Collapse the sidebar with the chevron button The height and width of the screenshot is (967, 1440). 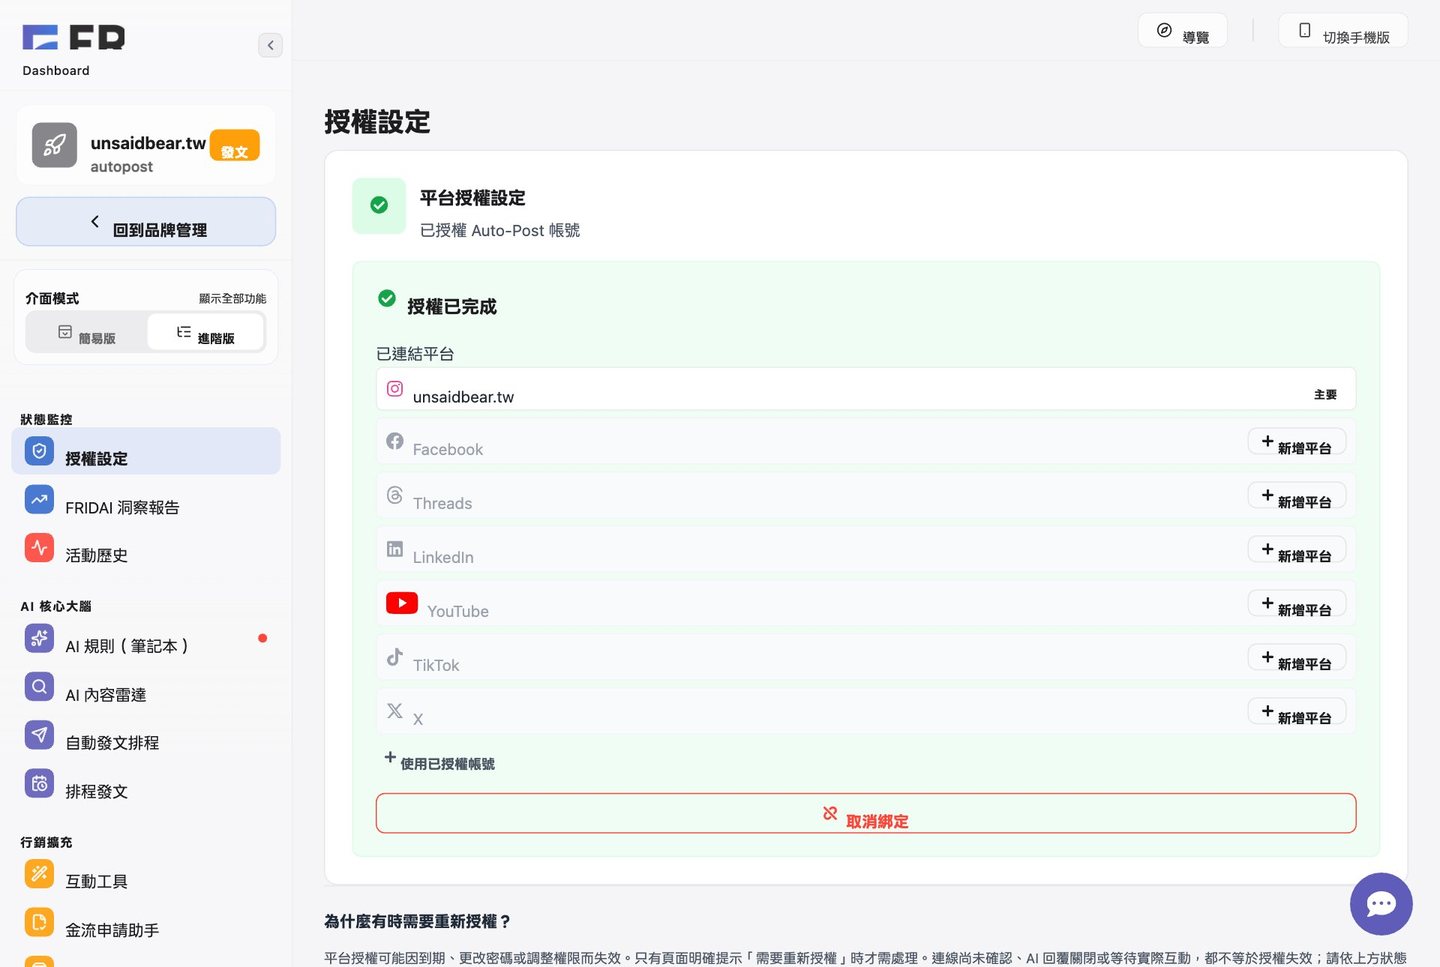pyautogui.click(x=270, y=45)
